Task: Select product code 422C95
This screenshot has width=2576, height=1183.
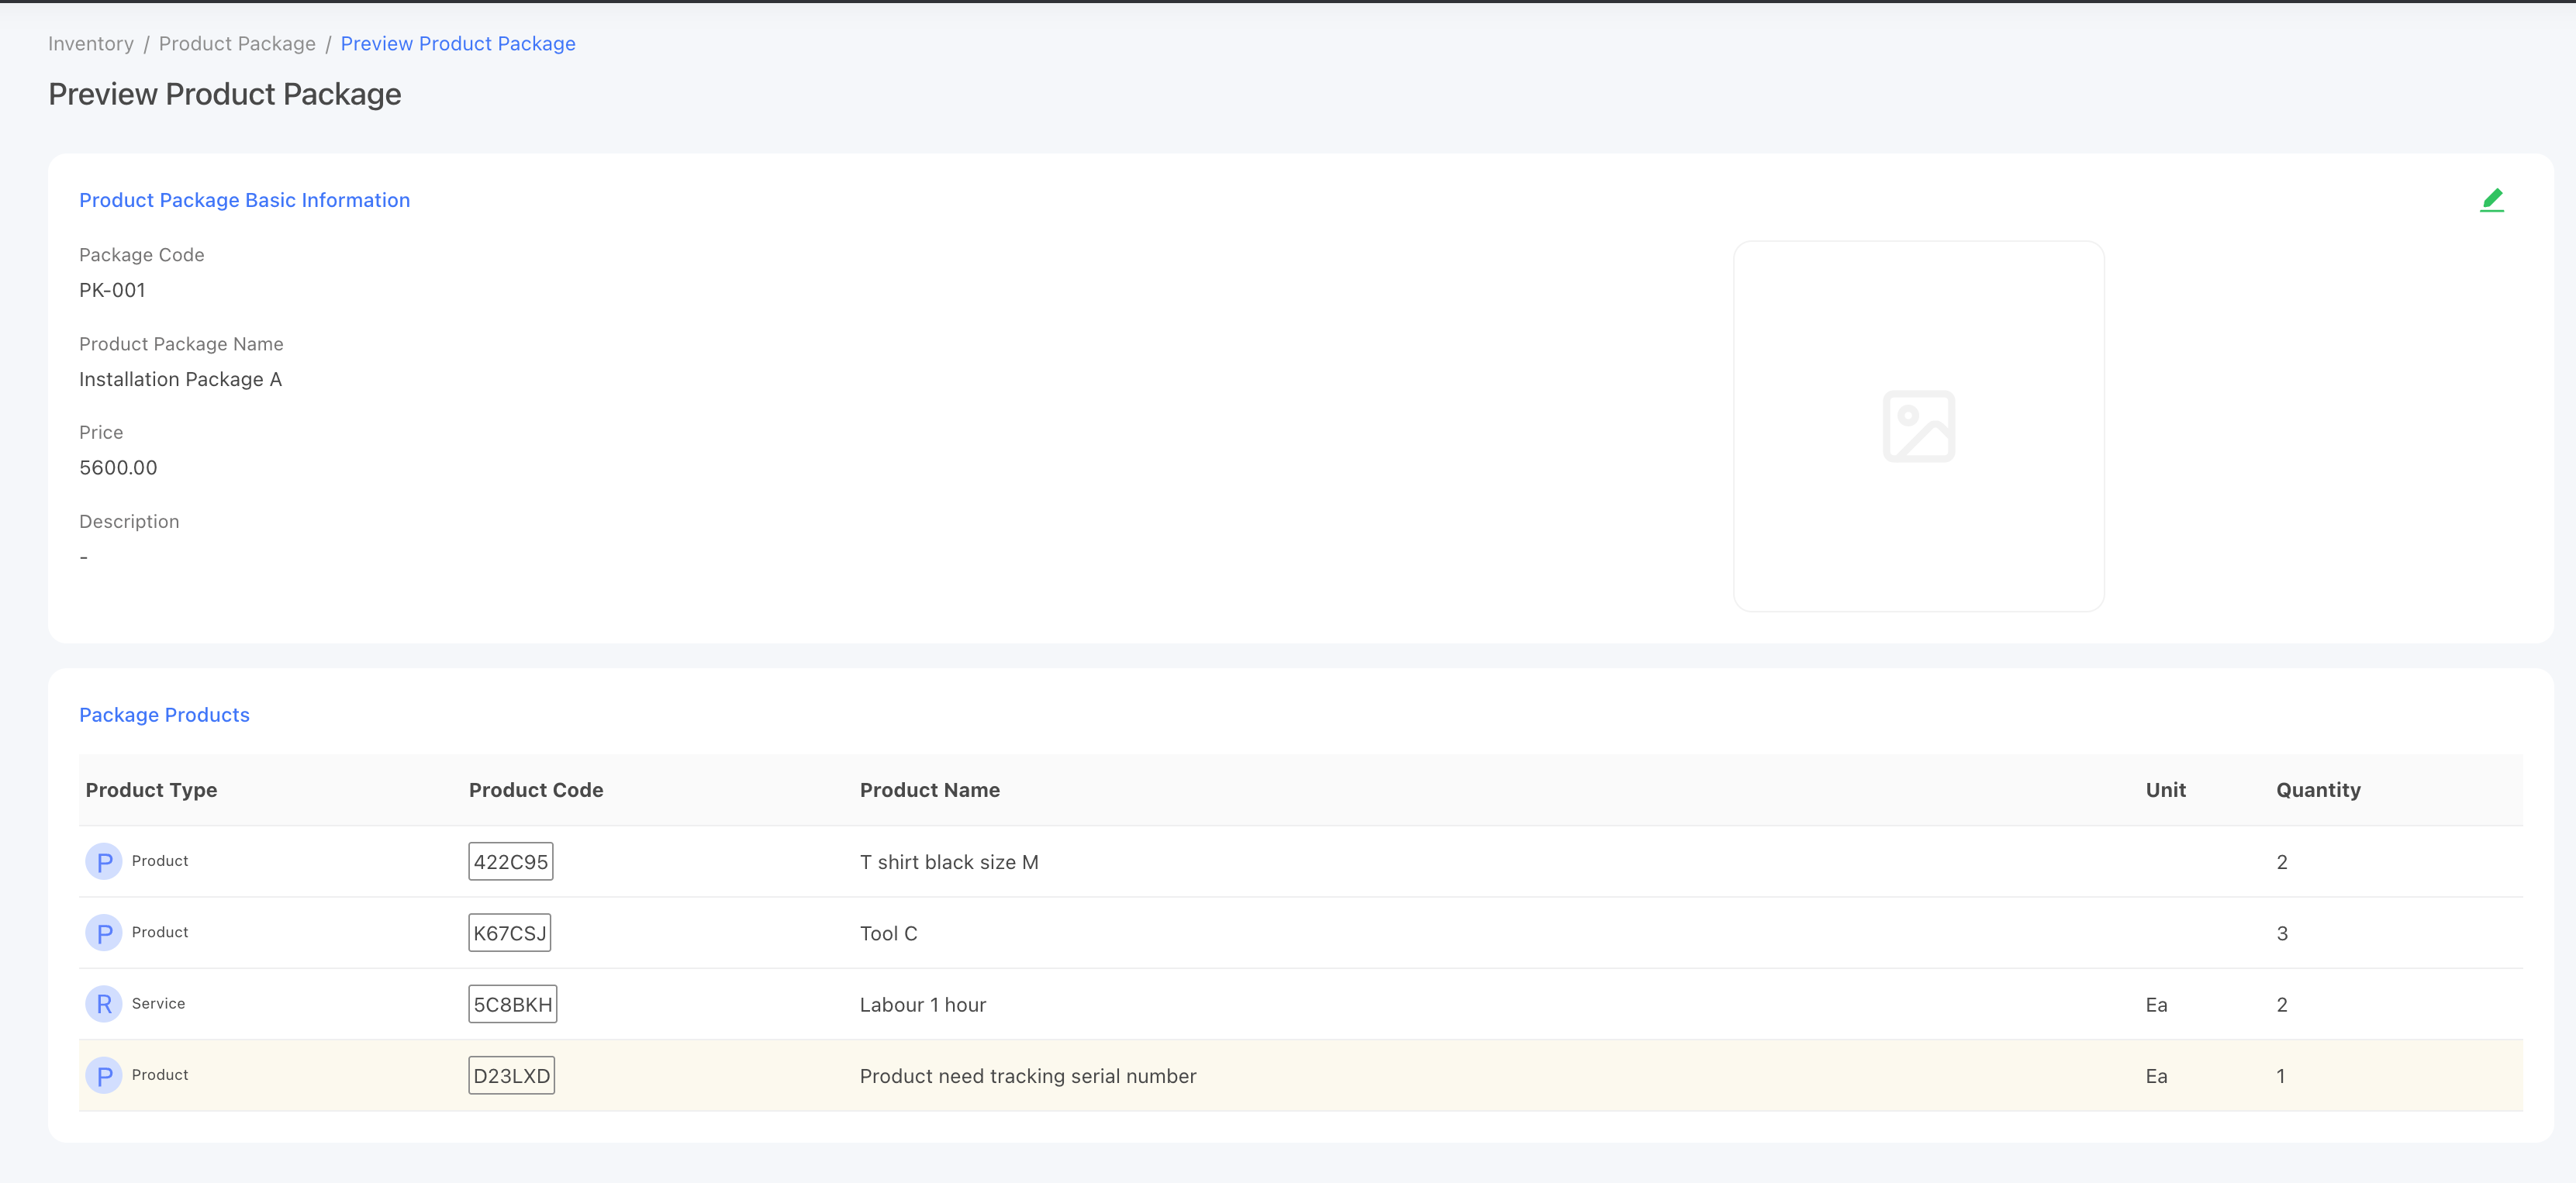Action: coord(511,862)
